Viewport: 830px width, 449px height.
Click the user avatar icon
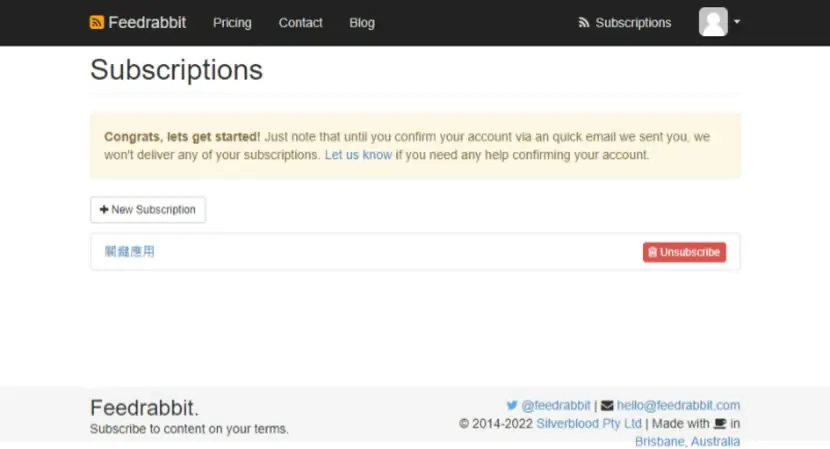coord(713,22)
